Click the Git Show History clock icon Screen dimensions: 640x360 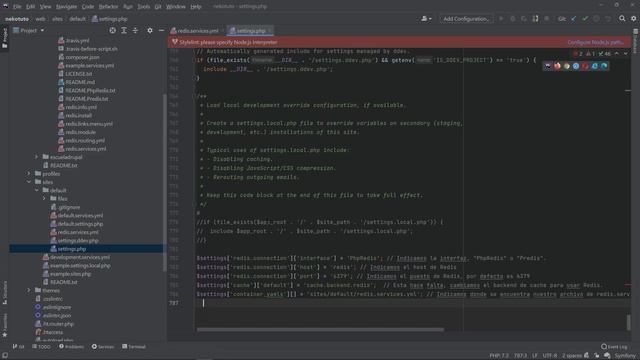(596, 19)
